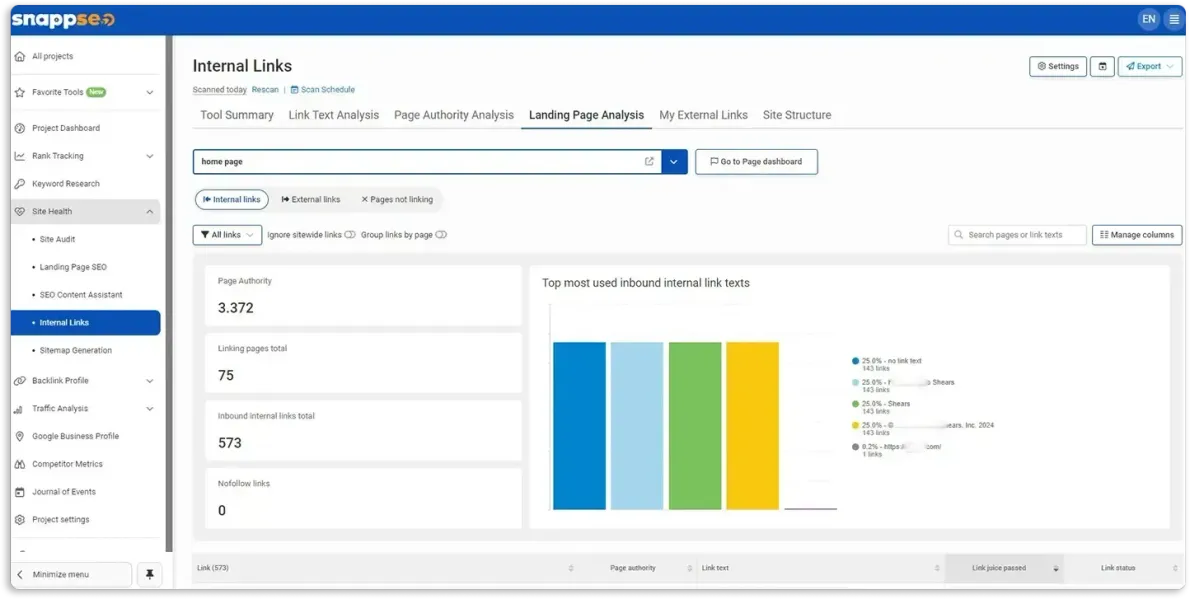Click the snappseo logo

click(63, 20)
